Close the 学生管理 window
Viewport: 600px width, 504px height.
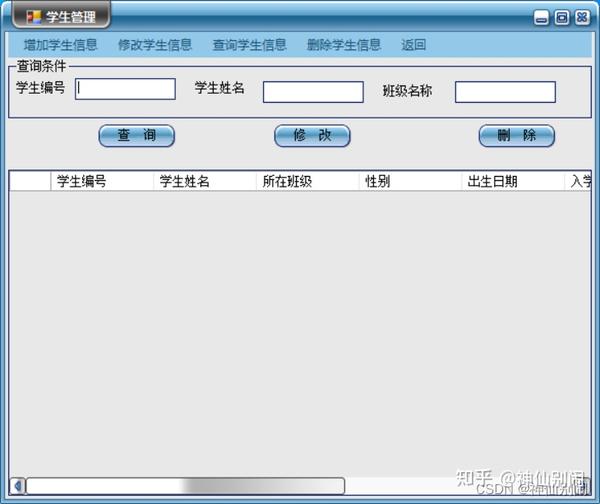click(582, 18)
